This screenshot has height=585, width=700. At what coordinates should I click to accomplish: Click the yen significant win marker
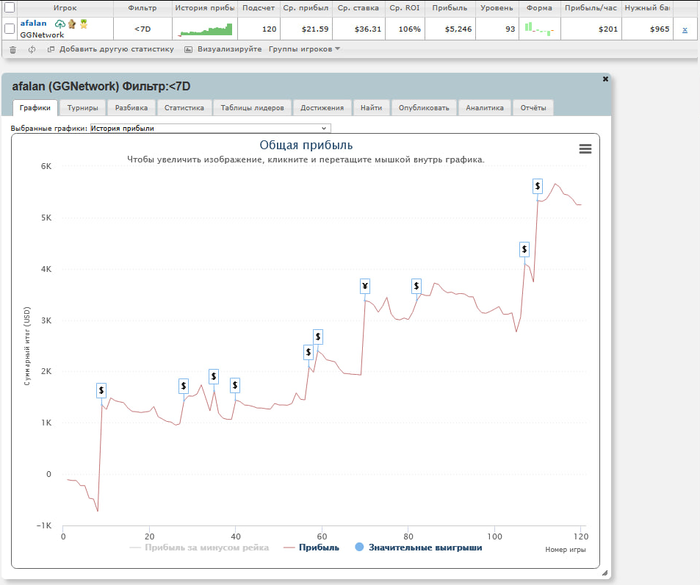click(x=365, y=286)
